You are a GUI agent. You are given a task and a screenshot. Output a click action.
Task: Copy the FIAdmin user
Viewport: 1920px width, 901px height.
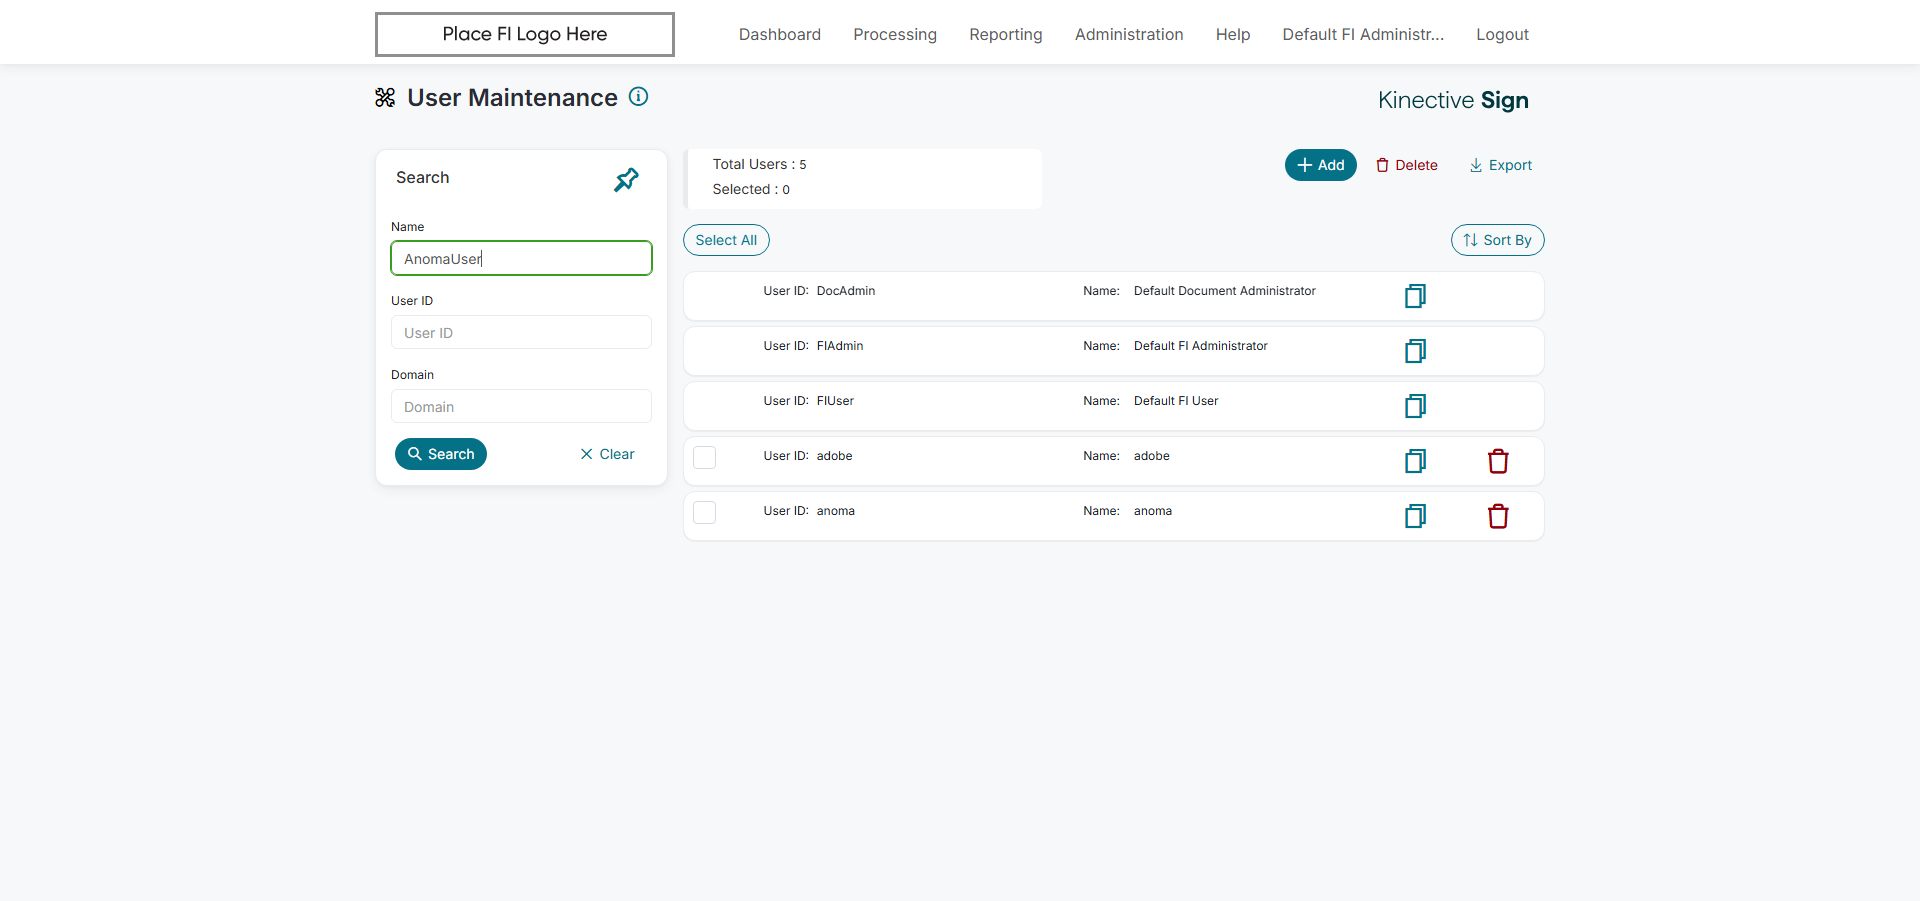pyautogui.click(x=1415, y=351)
